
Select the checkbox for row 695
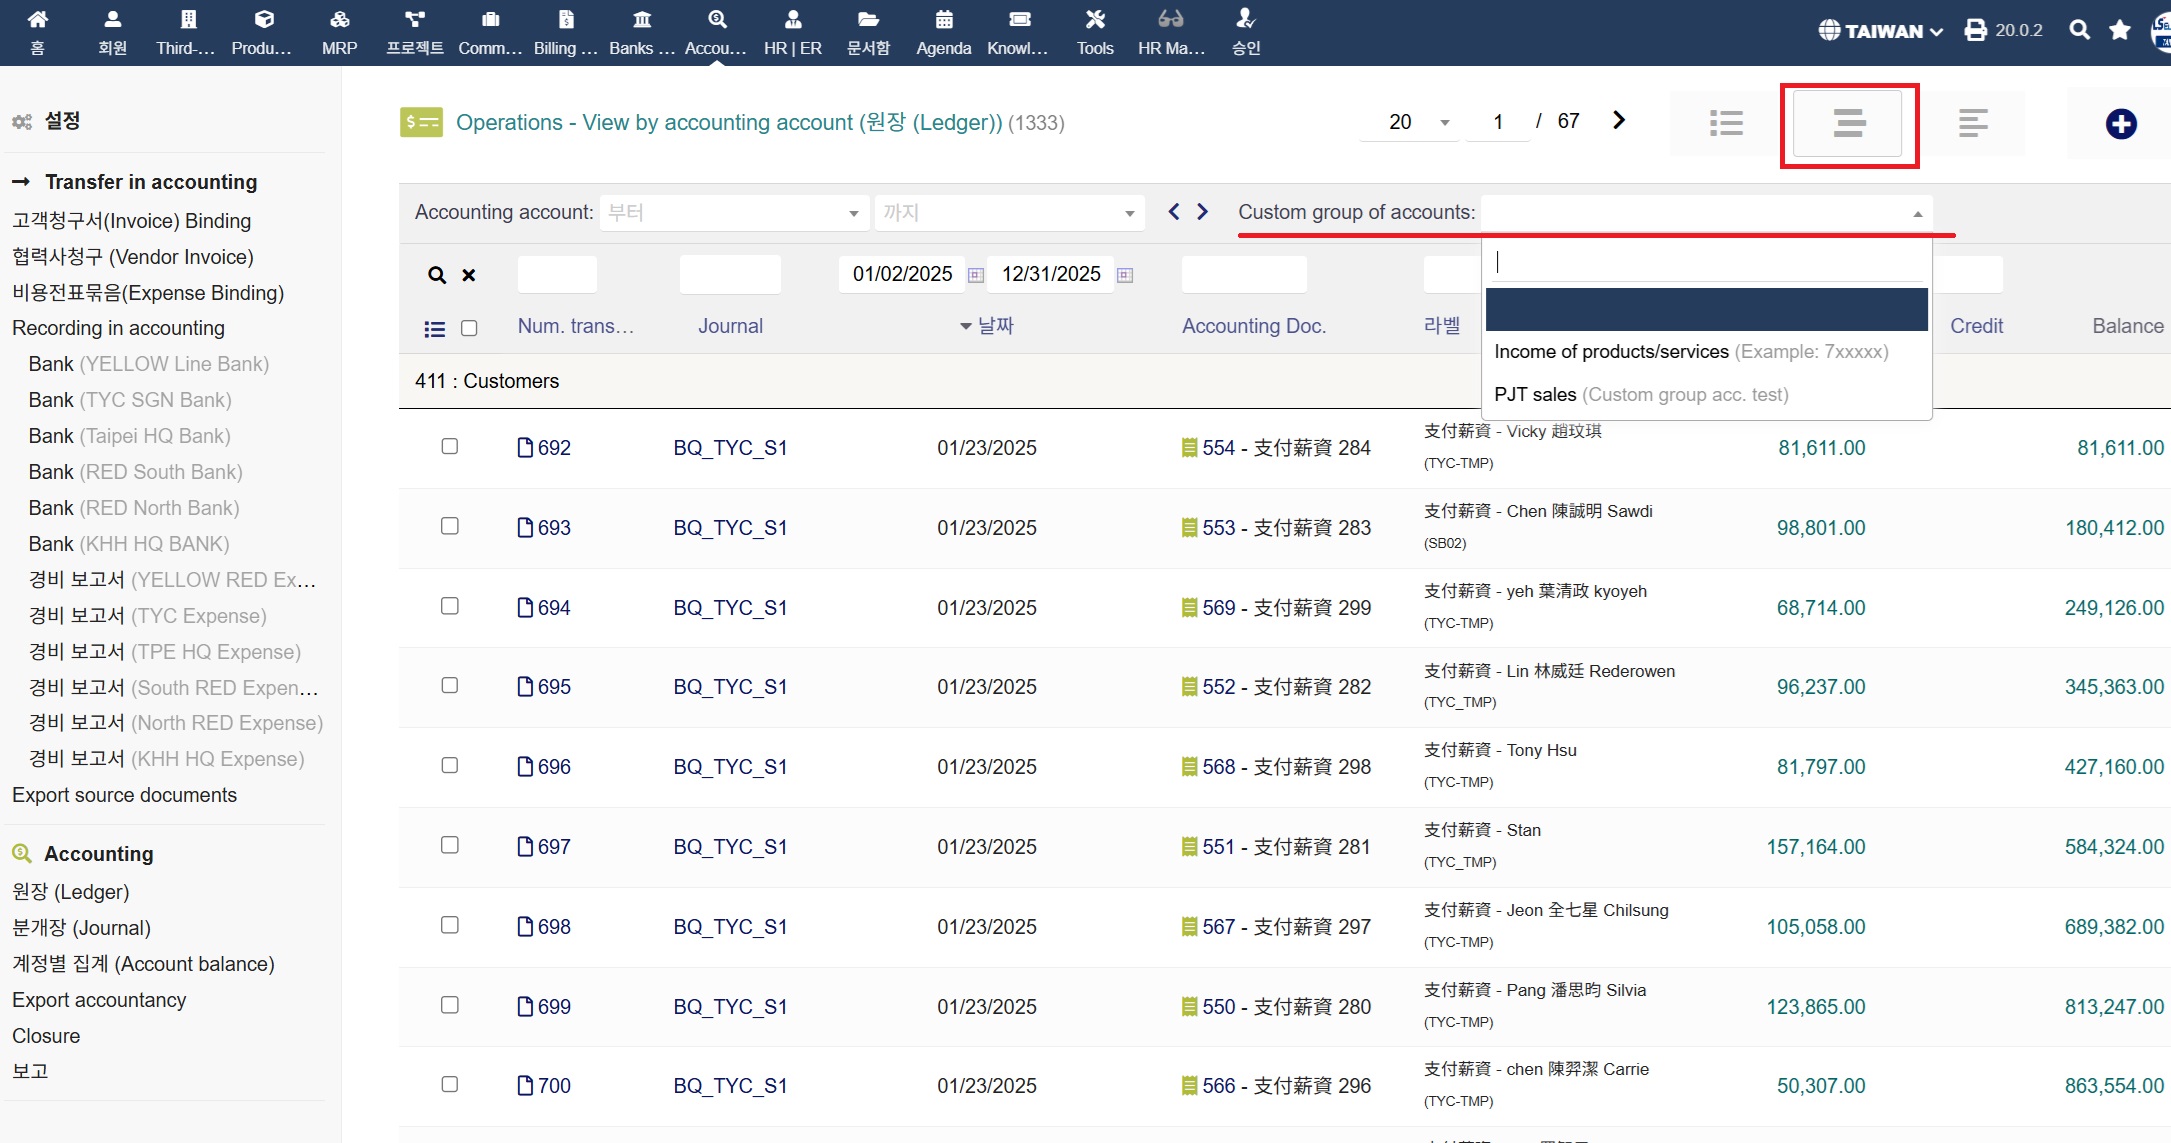[x=450, y=686]
